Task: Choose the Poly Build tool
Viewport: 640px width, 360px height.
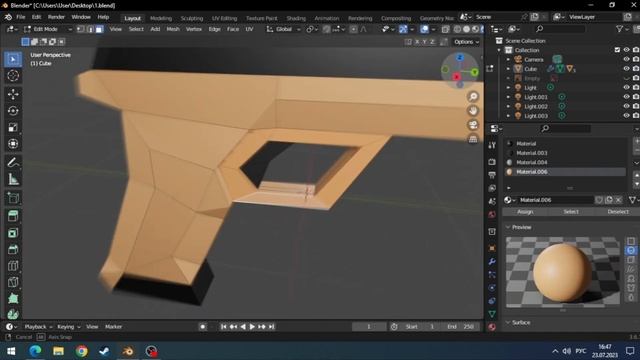Action: coord(13,299)
